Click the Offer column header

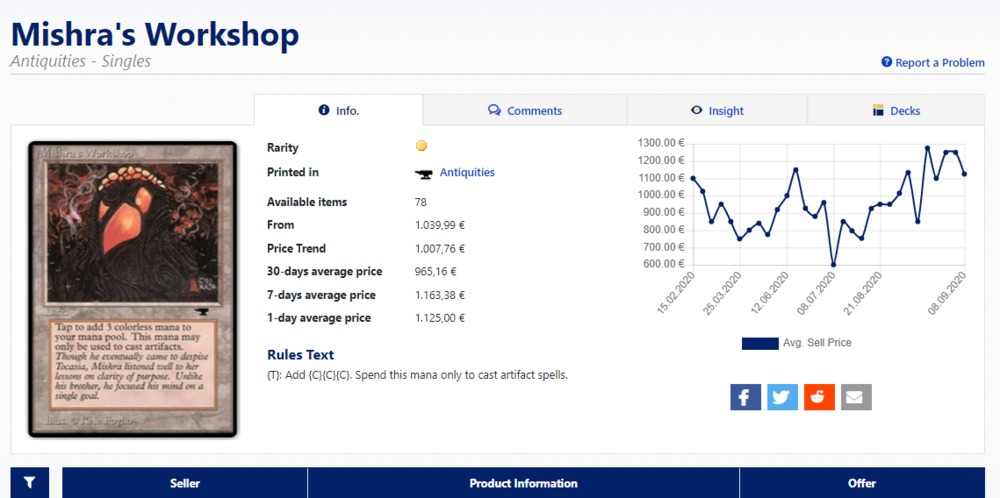861,483
